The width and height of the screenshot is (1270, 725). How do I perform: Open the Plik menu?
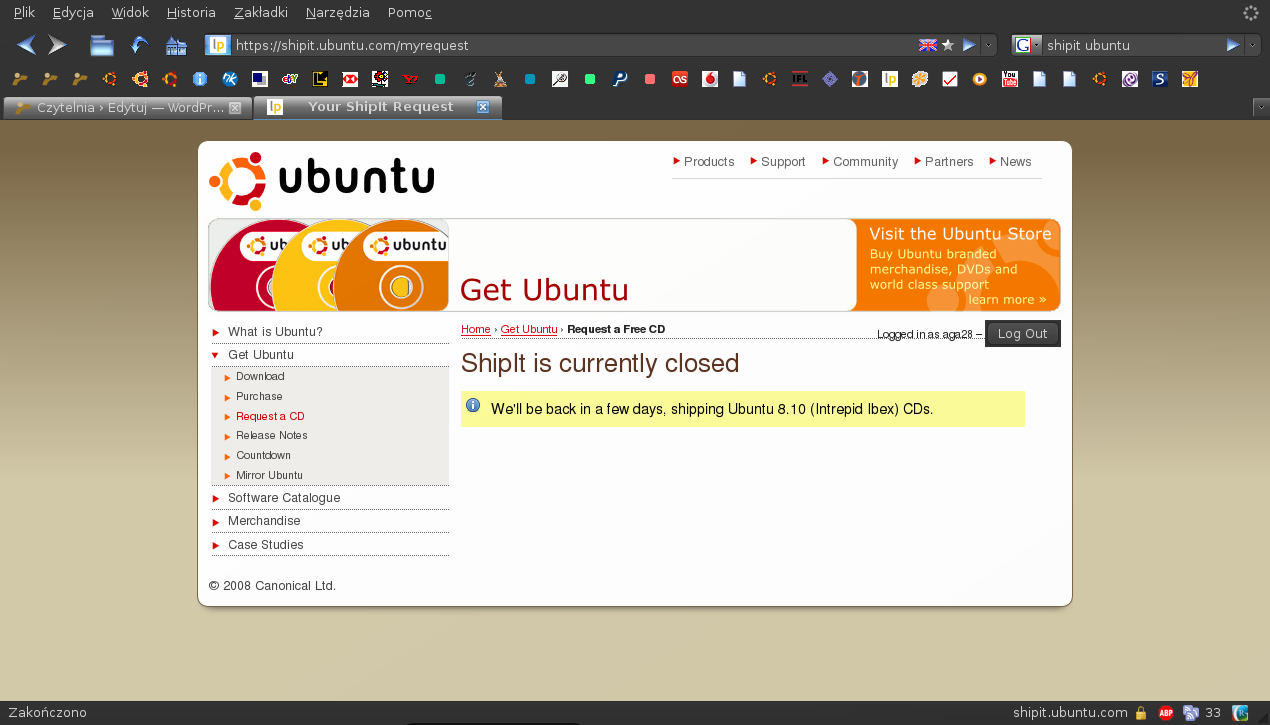[x=24, y=13]
